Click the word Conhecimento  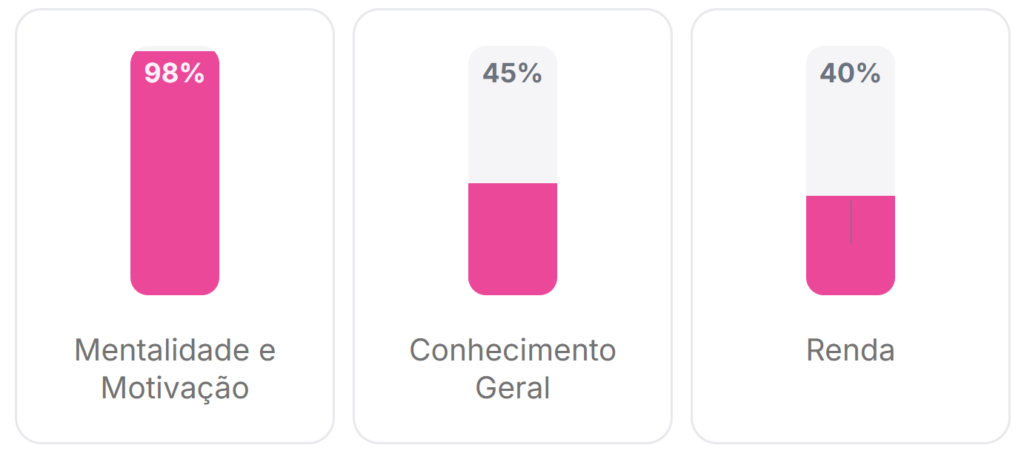tap(512, 351)
